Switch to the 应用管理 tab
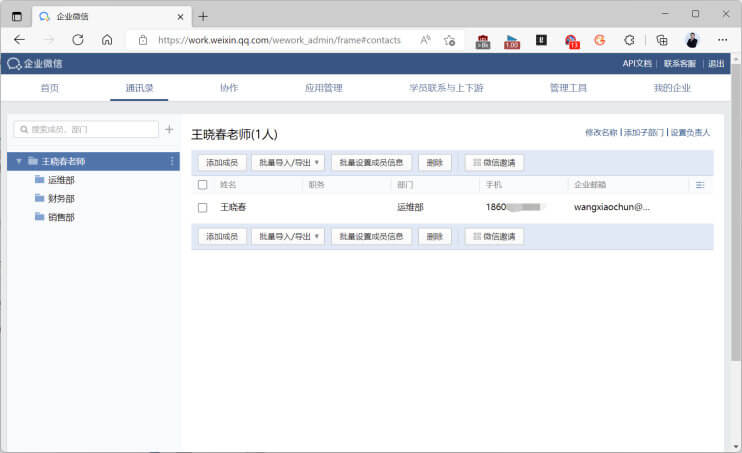The width and height of the screenshot is (742, 453). coord(324,88)
